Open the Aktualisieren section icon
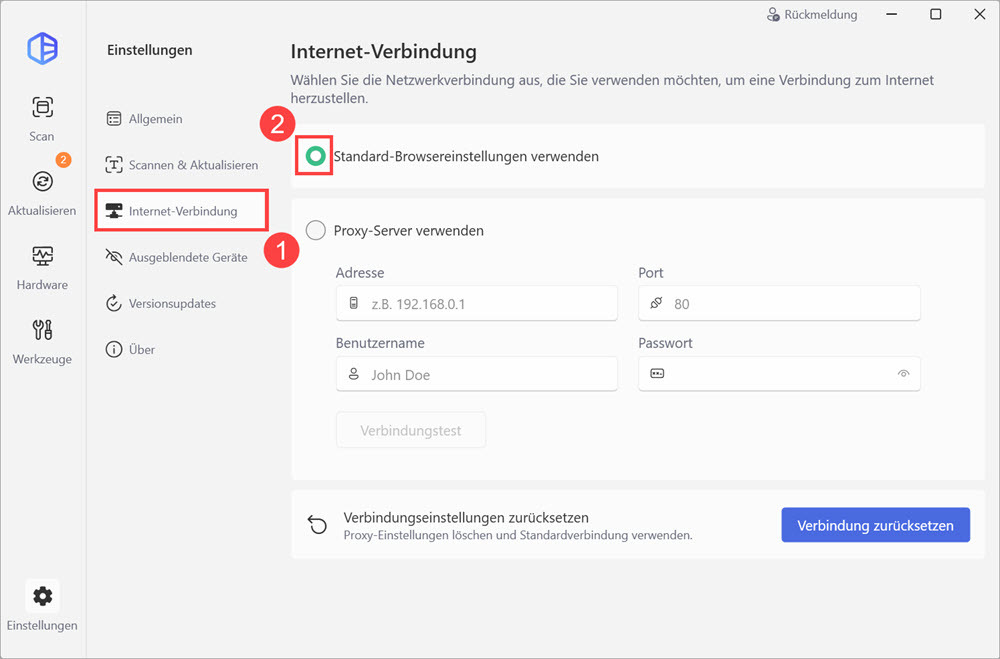 [43, 182]
